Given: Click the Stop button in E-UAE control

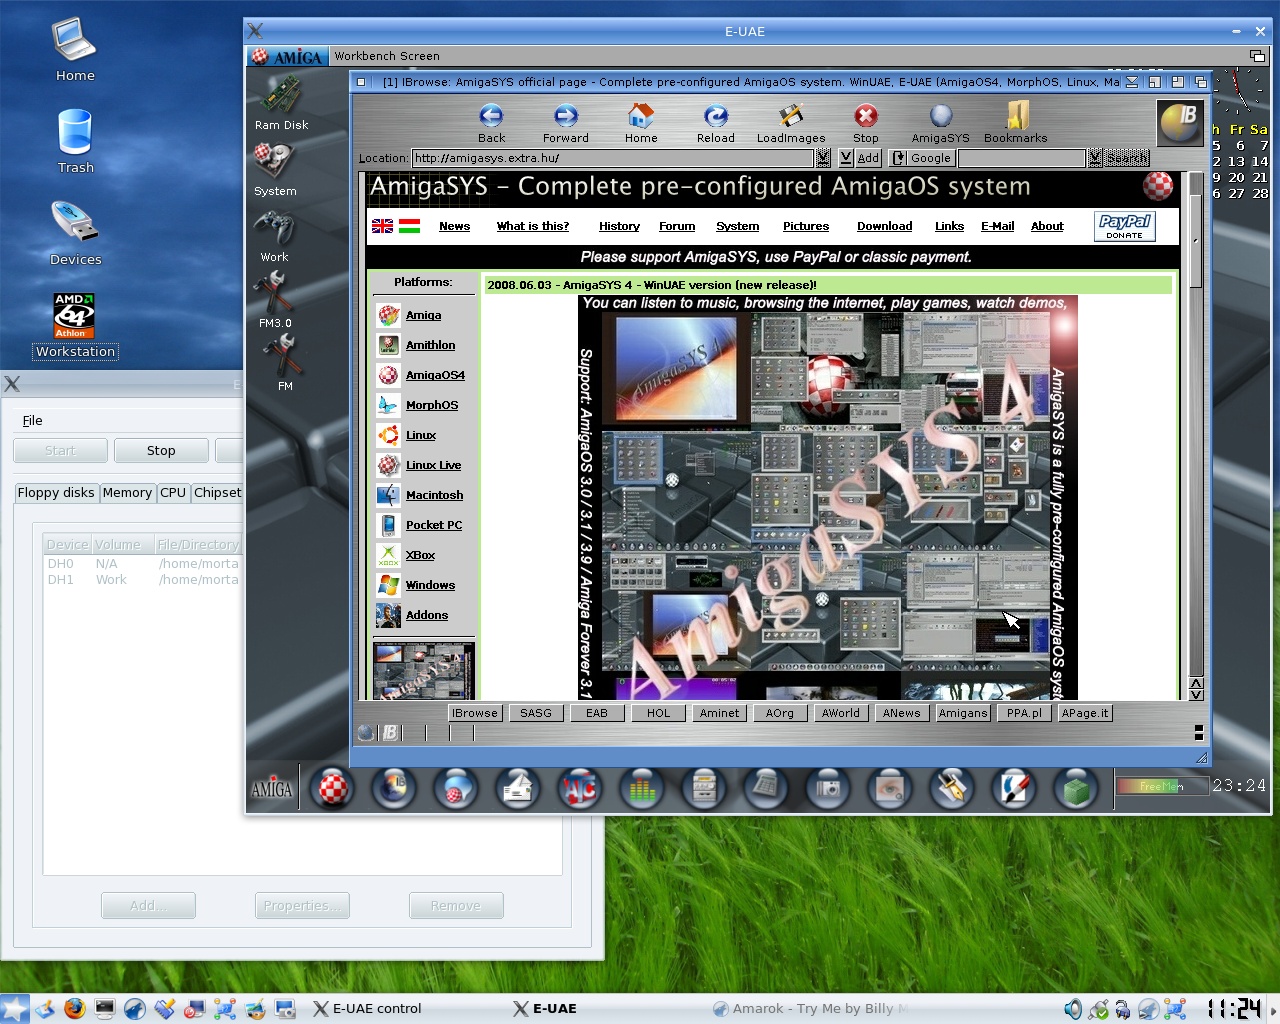Looking at the screenshot, I should pos(161,451).
